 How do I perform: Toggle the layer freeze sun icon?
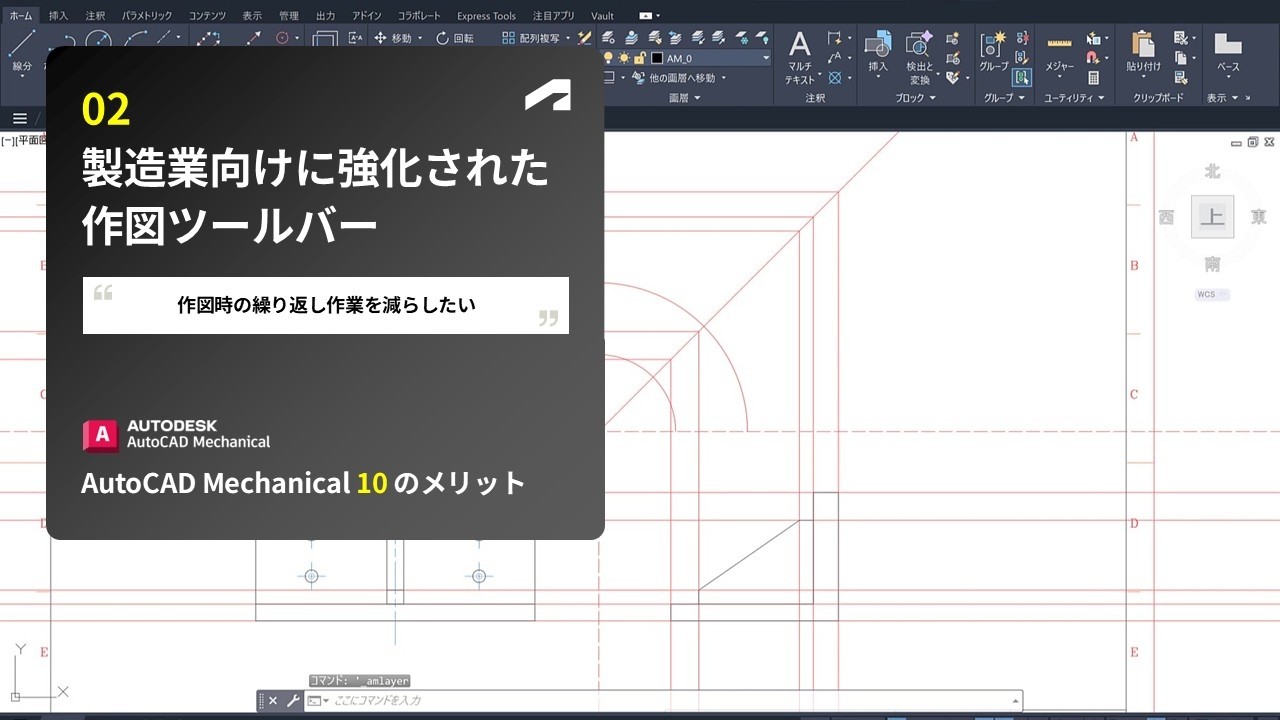[624, 58]
